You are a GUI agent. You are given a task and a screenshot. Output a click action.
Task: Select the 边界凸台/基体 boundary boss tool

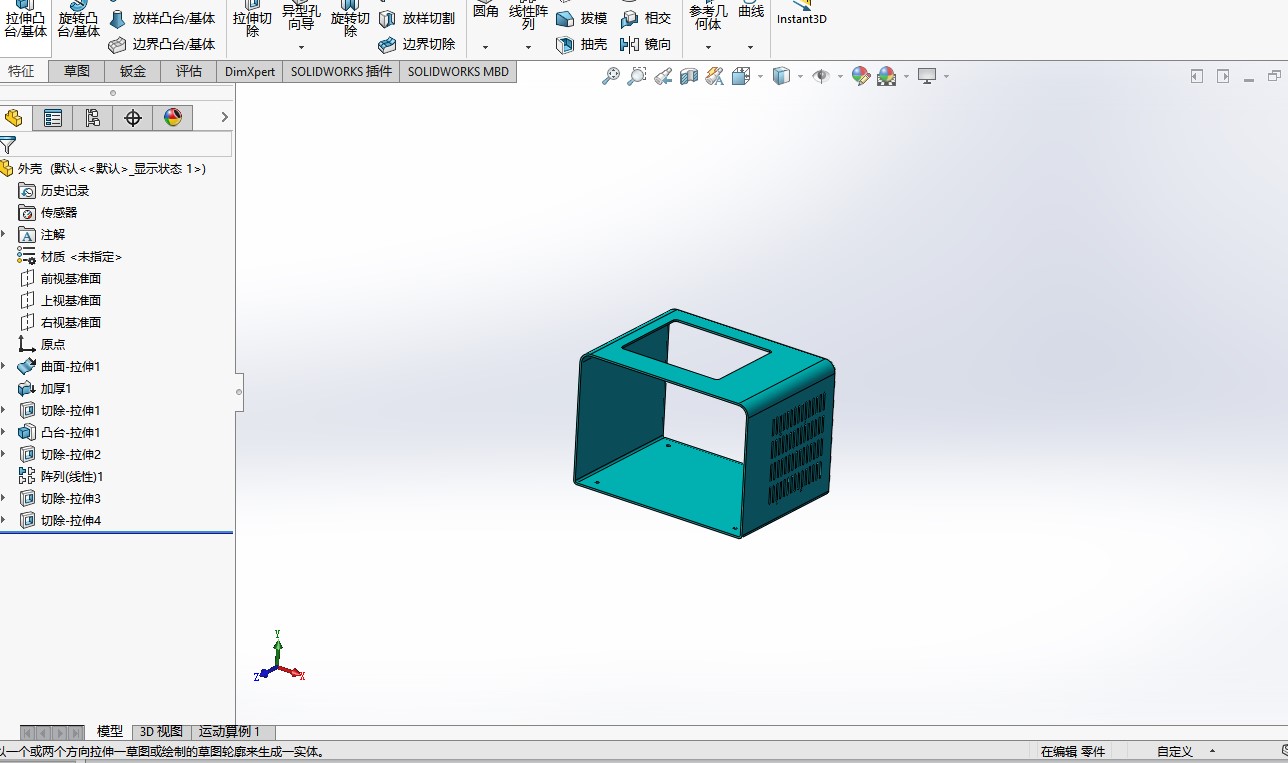tap(162, 44)
